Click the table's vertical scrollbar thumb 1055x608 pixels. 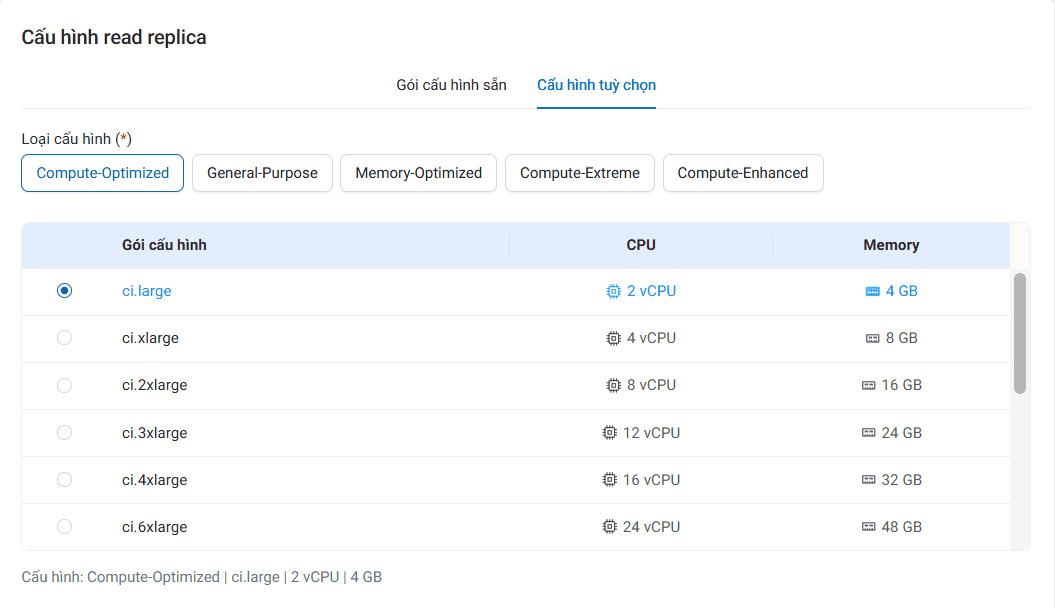click(x=1020, y=333)
